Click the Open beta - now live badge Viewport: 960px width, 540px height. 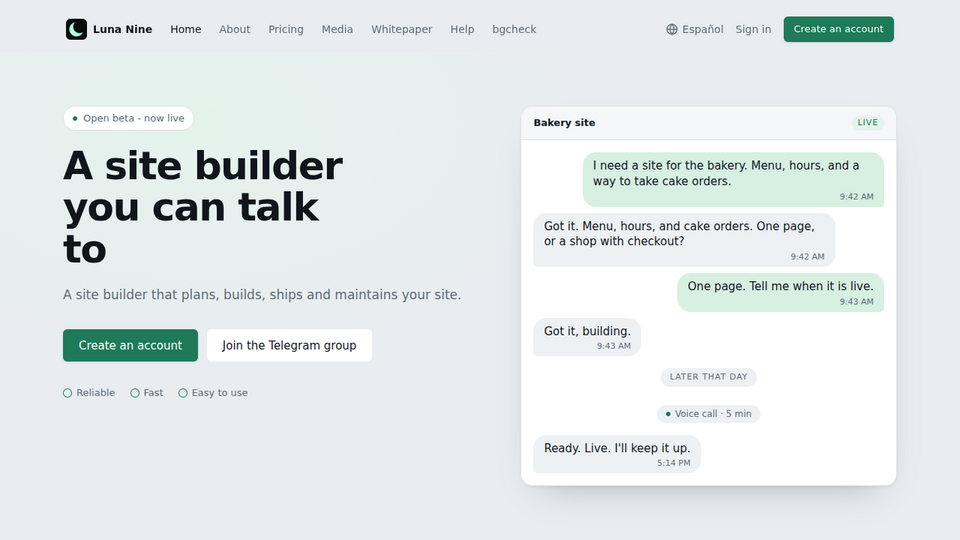click(129, 118)
